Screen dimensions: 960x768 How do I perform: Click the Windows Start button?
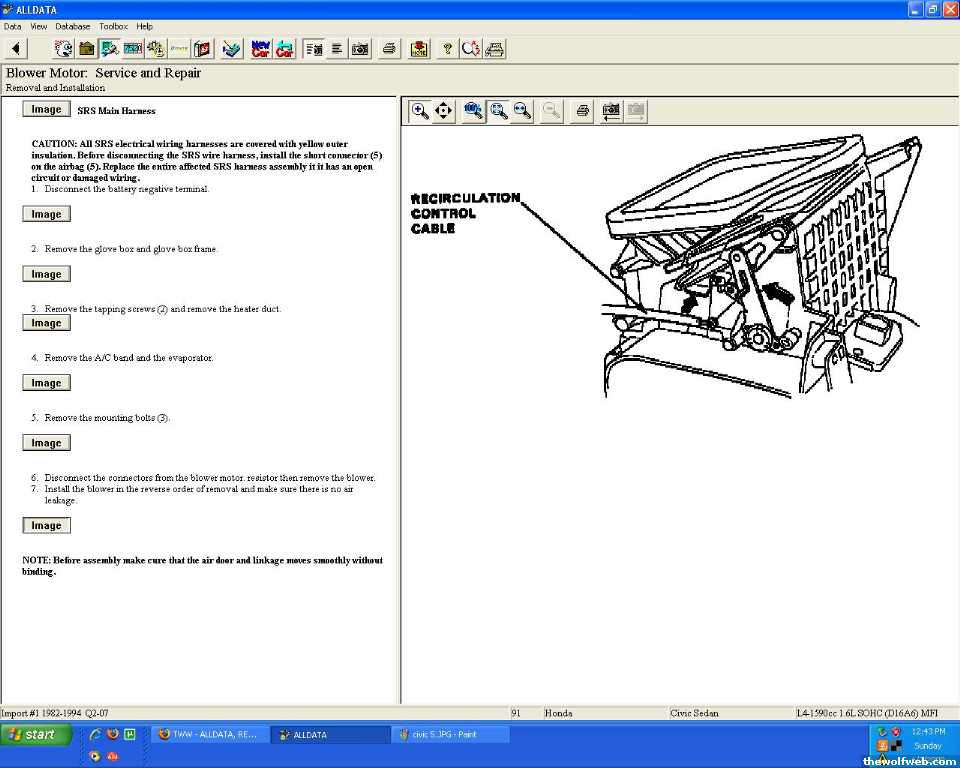pyautogui.click(x=36, y=734)
